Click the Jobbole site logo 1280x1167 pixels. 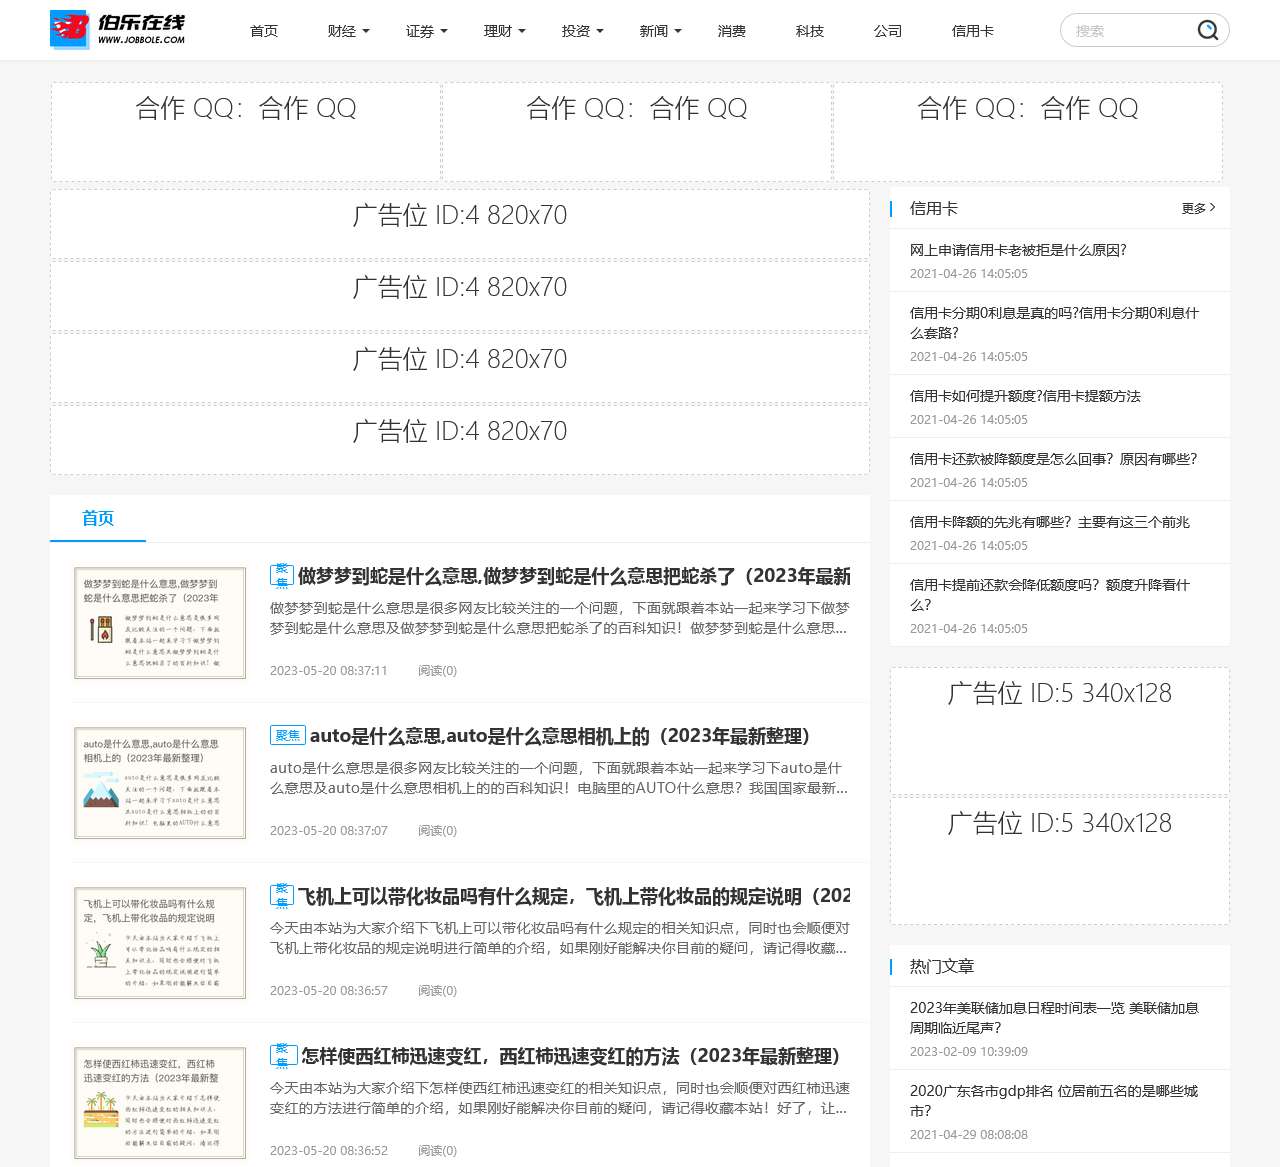pyautogui.click(x=118, y=30)
